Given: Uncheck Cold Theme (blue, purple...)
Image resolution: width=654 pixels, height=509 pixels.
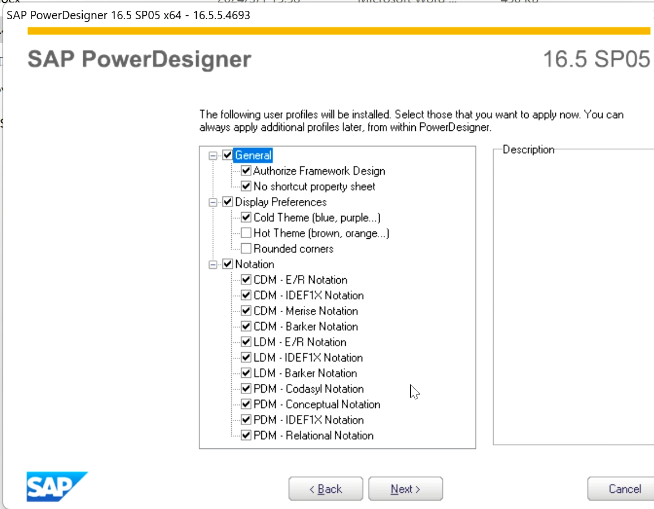Looking at the screenshot, I should (246, 217).
